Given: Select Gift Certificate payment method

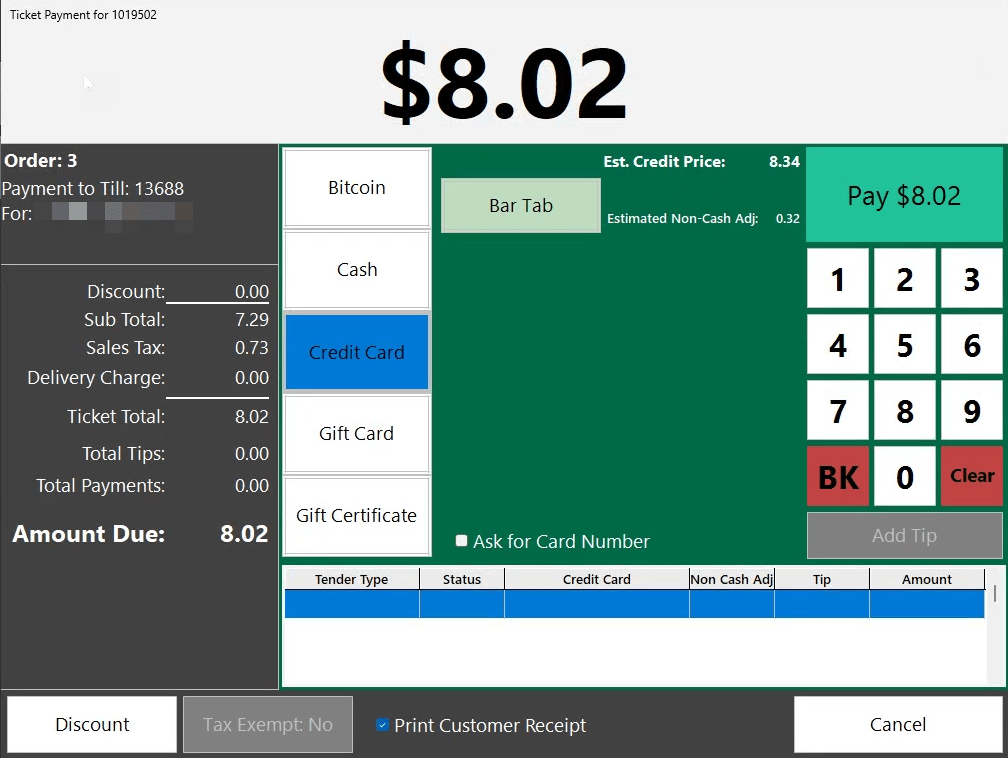Looking at the screenshot, I should 356,515.
